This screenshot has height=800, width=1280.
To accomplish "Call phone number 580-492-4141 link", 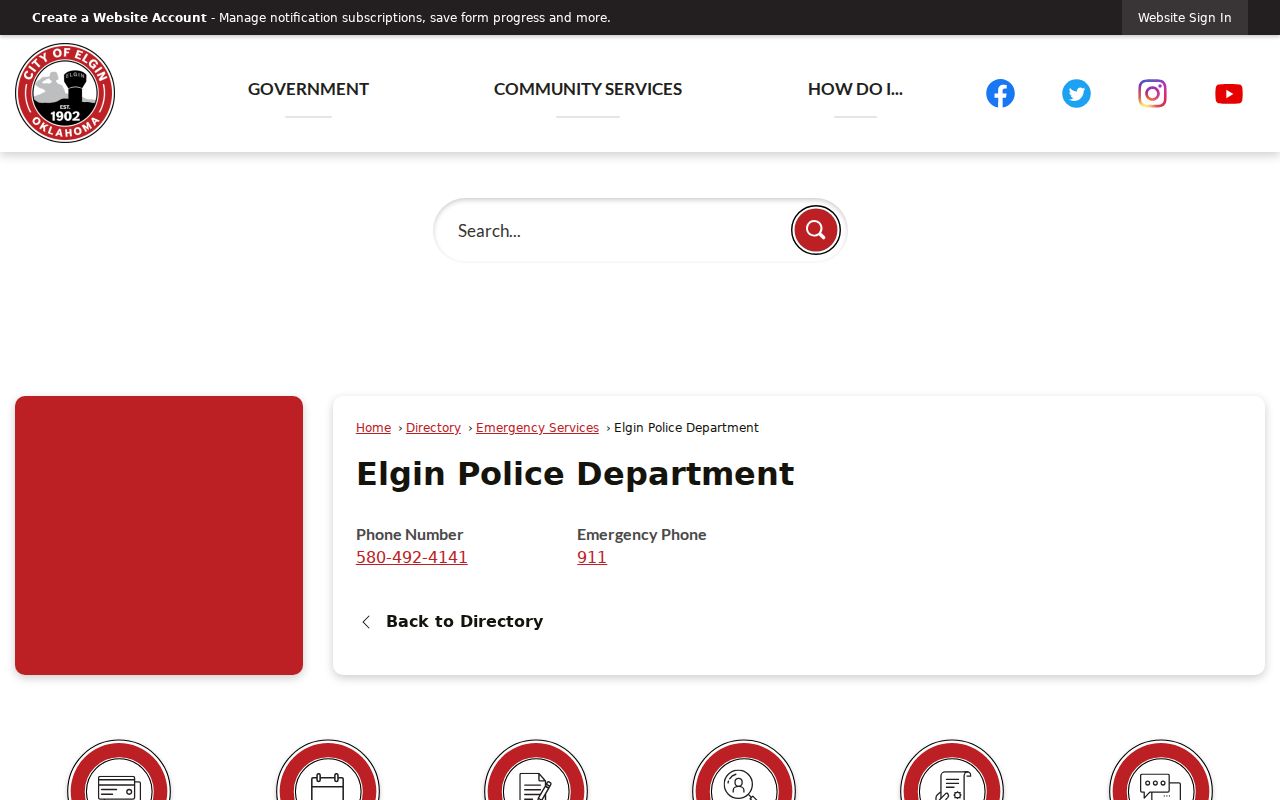I will point(412,557).
